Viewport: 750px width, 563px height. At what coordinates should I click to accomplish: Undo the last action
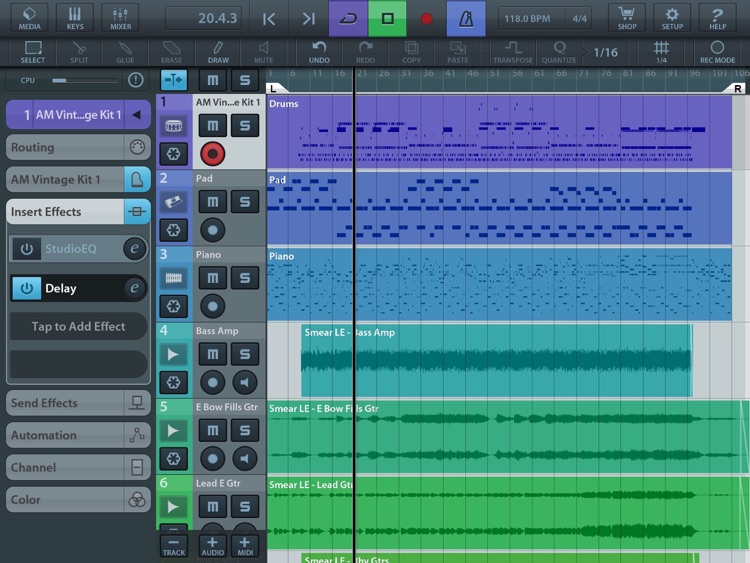click(319, 52)
